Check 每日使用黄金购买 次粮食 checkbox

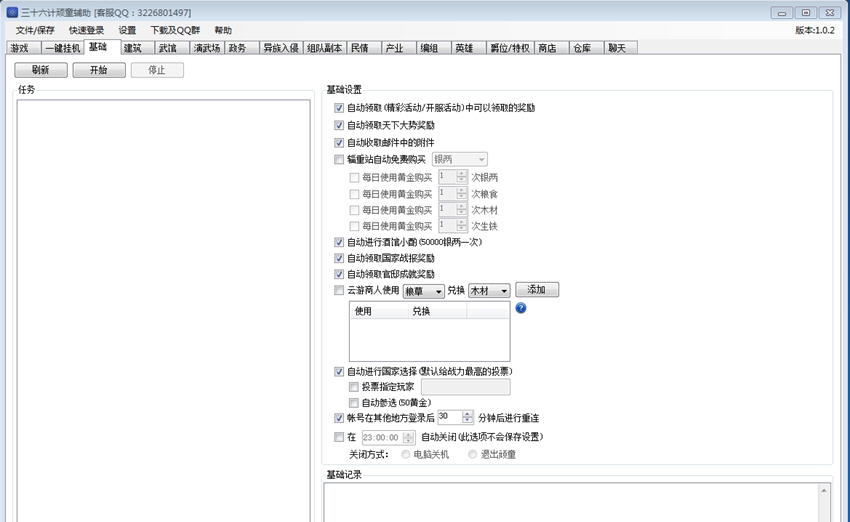click(x=354, y=194)
